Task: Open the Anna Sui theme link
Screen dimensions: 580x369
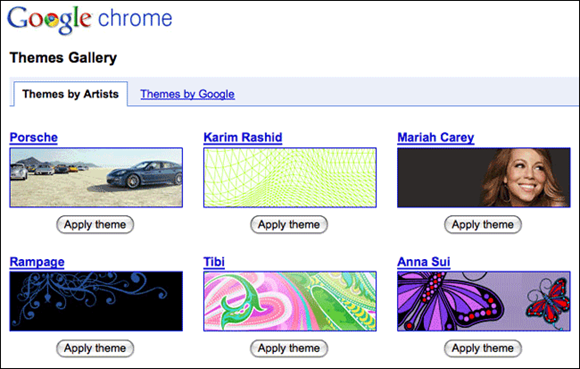Action: coord(424,262)
